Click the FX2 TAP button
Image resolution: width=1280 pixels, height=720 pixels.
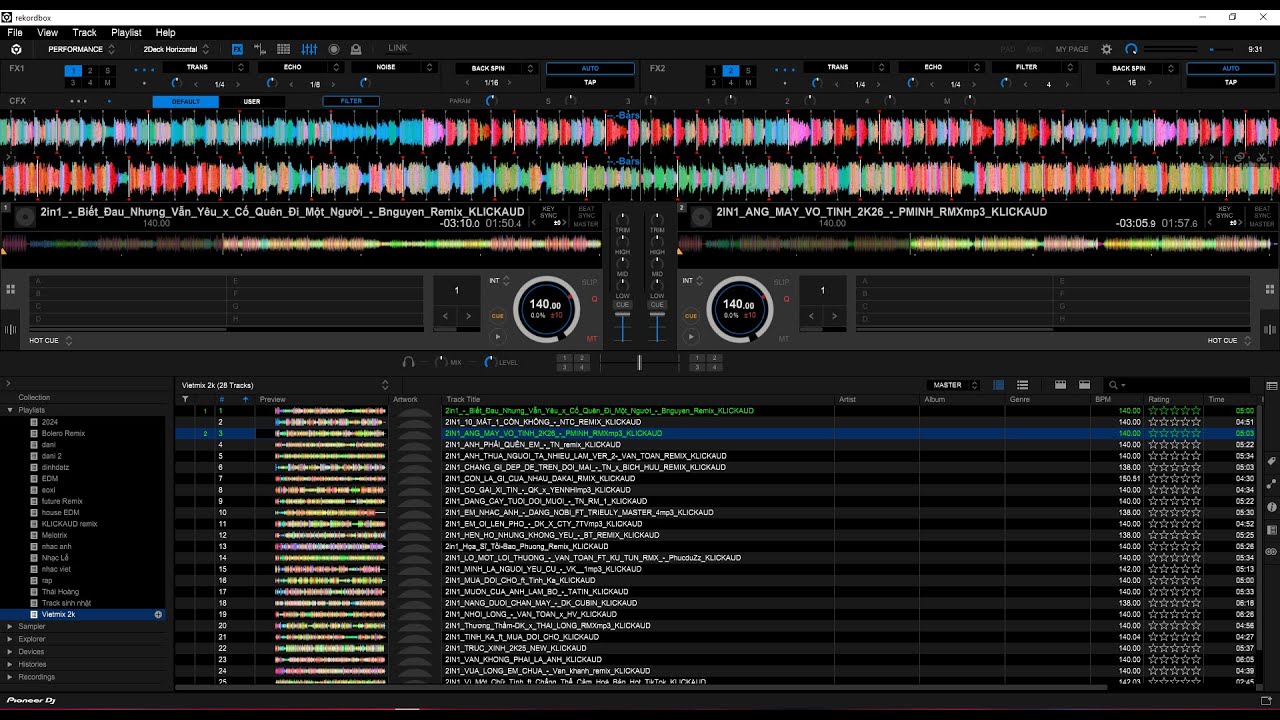click(1231, 82)
